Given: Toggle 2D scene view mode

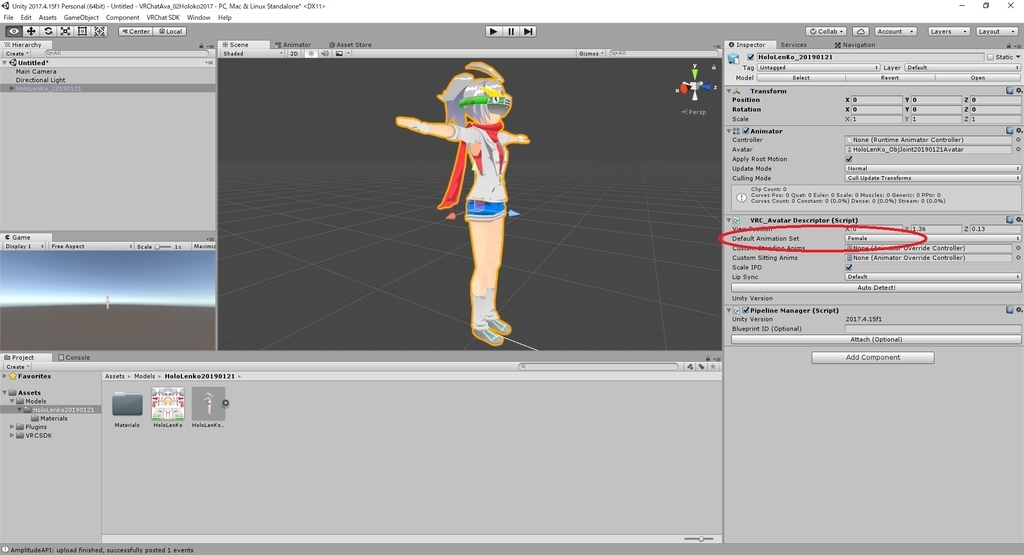Looking at the screenshot, I should (x=294, y=54).
